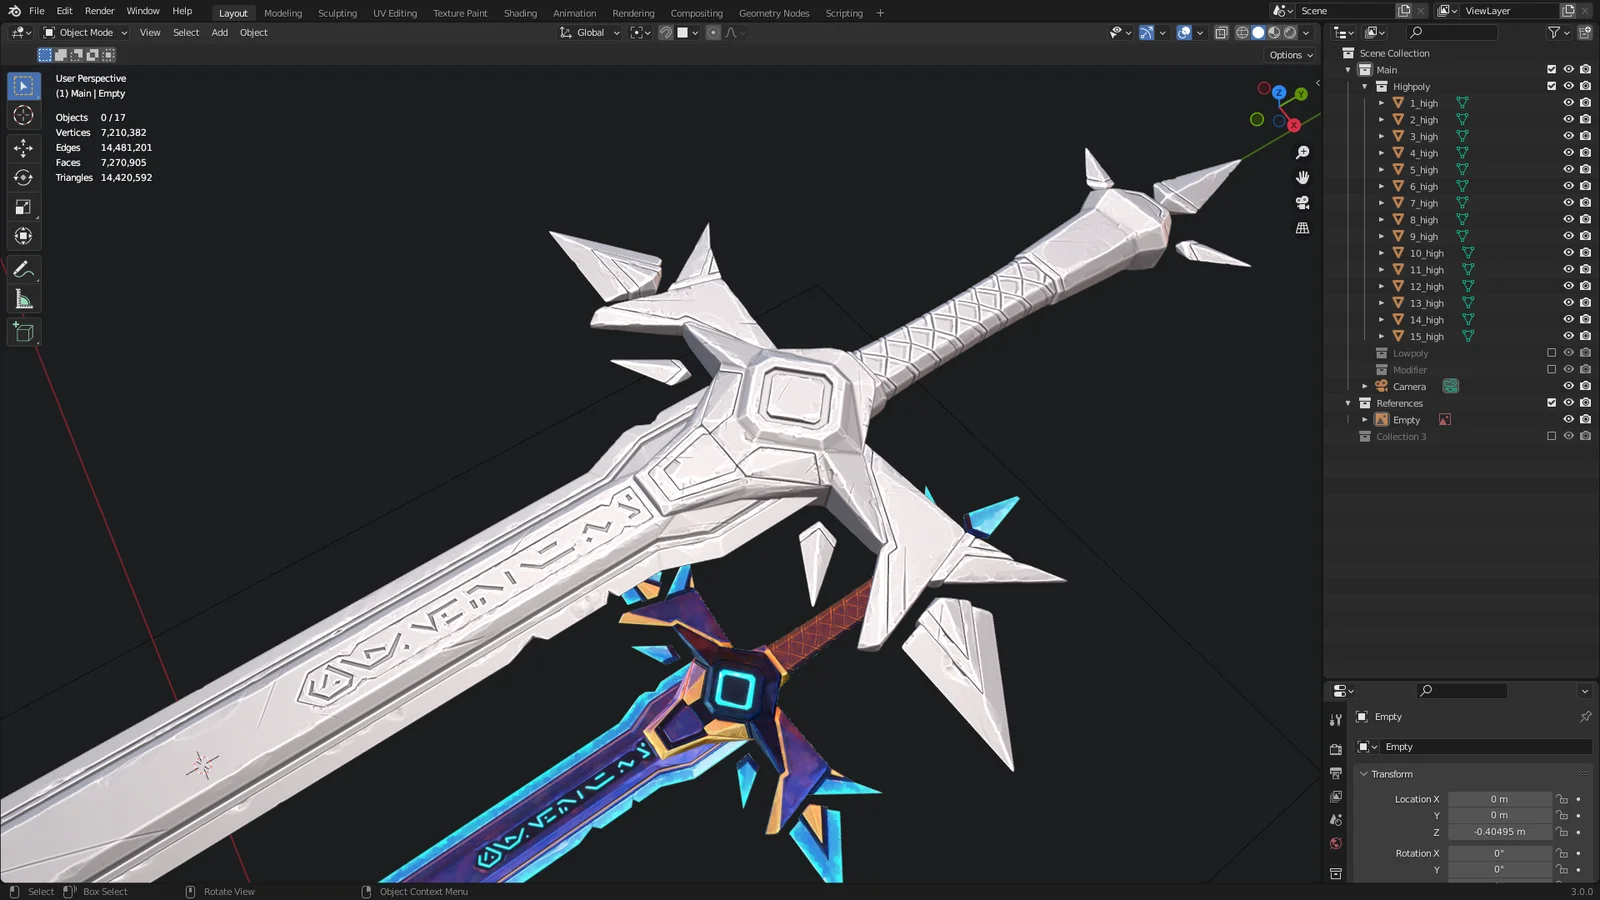This screenshot has width=1600, height=900.
Task: Switch to the Shading workspace tab
Action: (x=520, y=12)
